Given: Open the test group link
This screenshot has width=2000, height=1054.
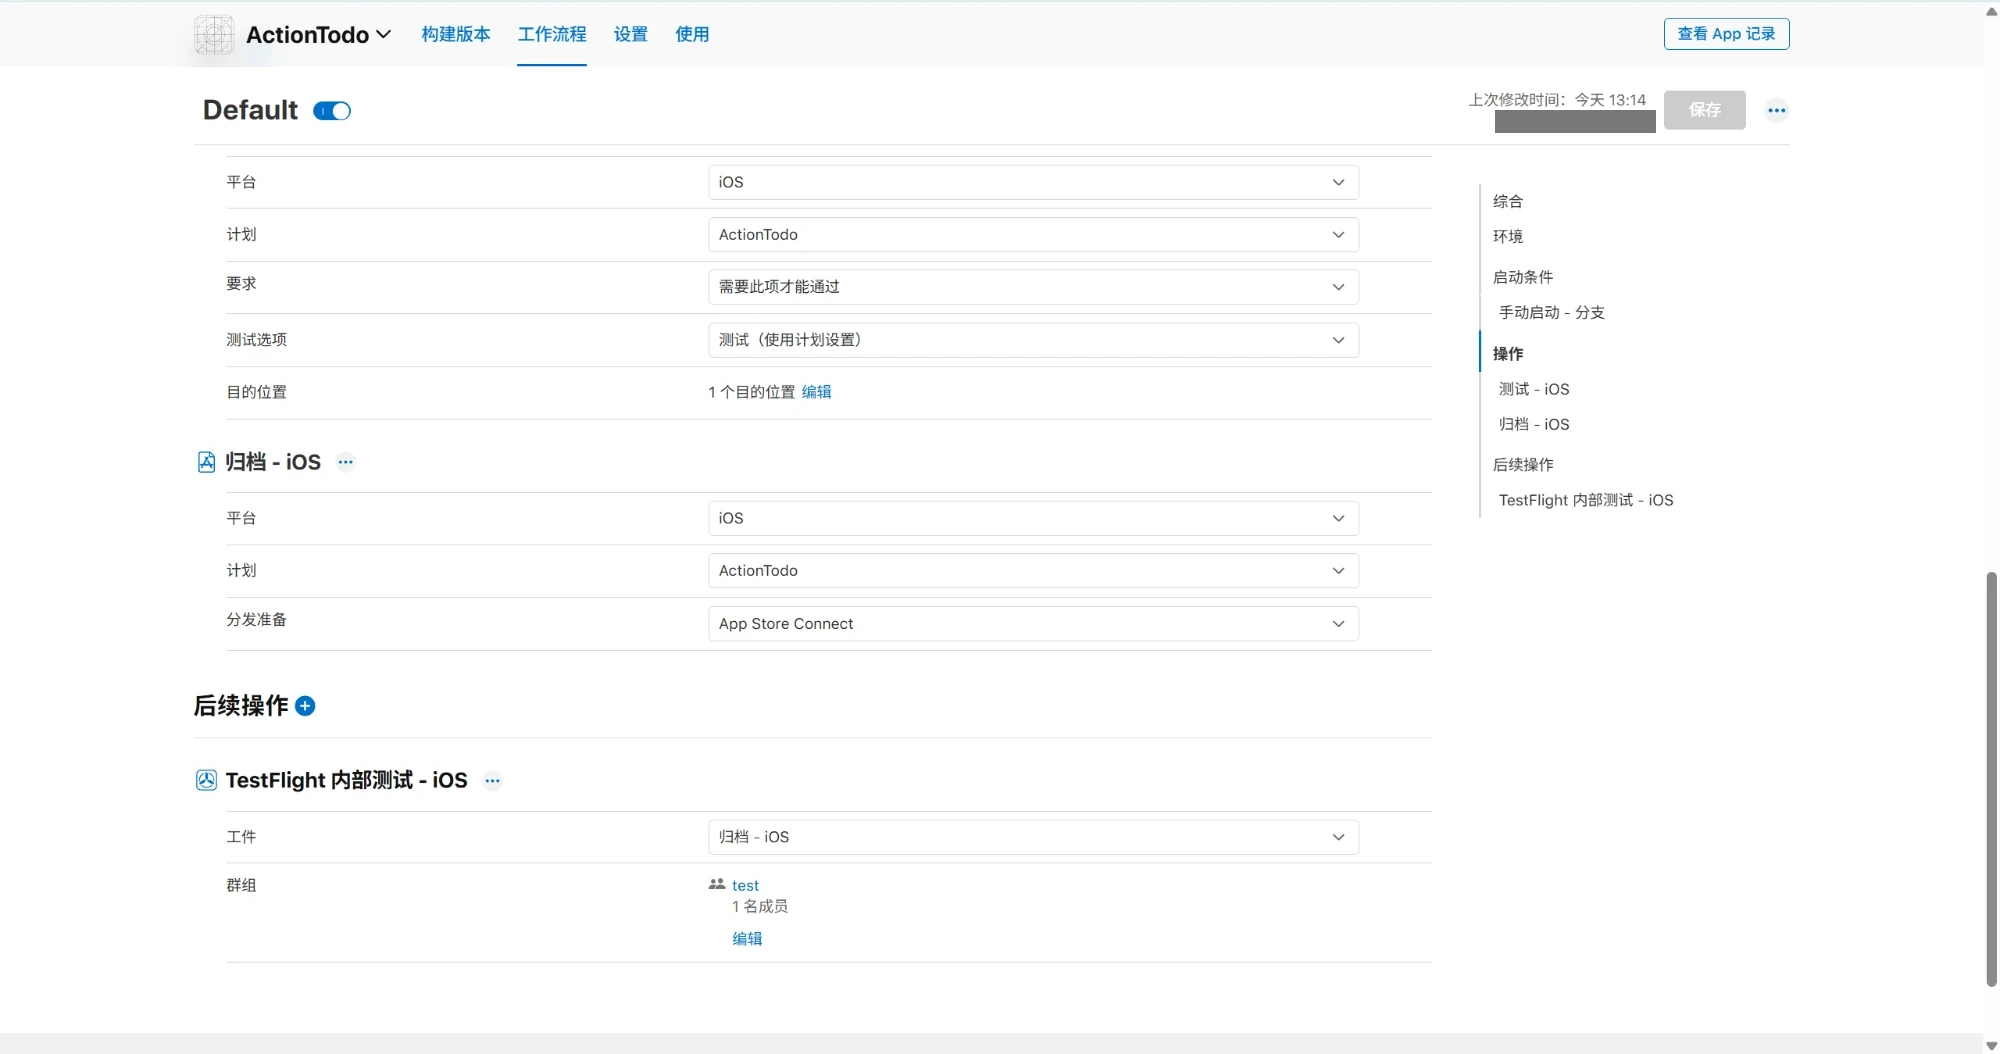Looking at the screenshot, I should (745, 885).
